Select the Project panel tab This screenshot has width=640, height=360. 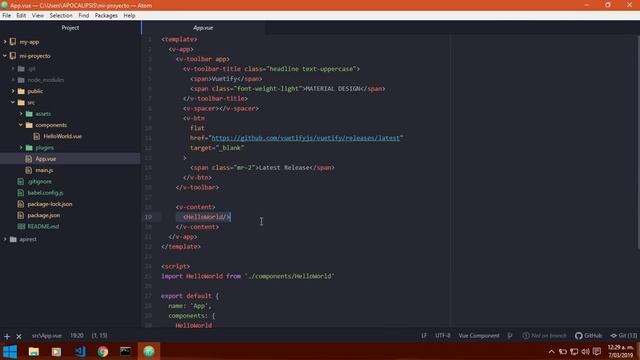70,28
